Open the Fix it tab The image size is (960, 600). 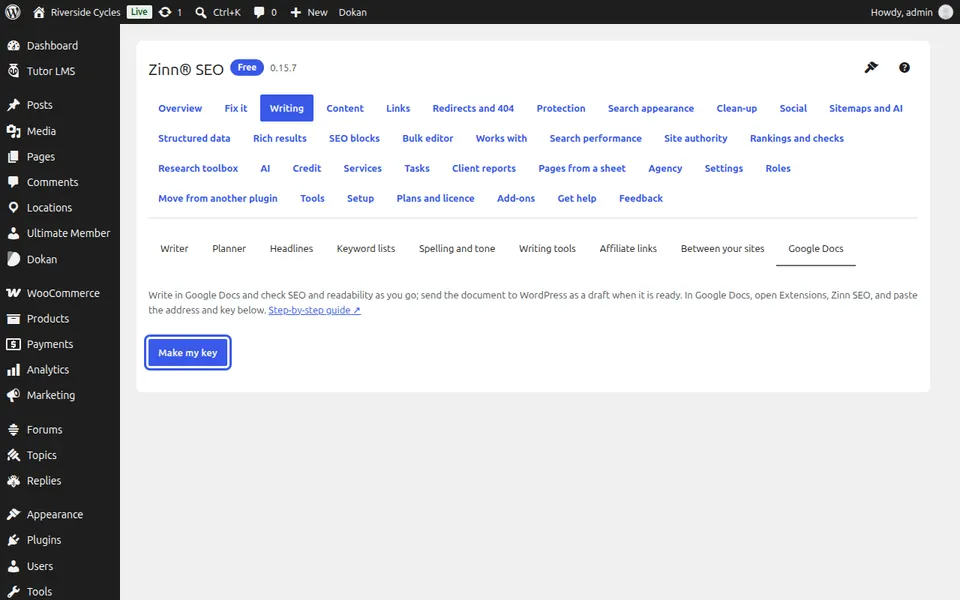[x=236, y=108]
